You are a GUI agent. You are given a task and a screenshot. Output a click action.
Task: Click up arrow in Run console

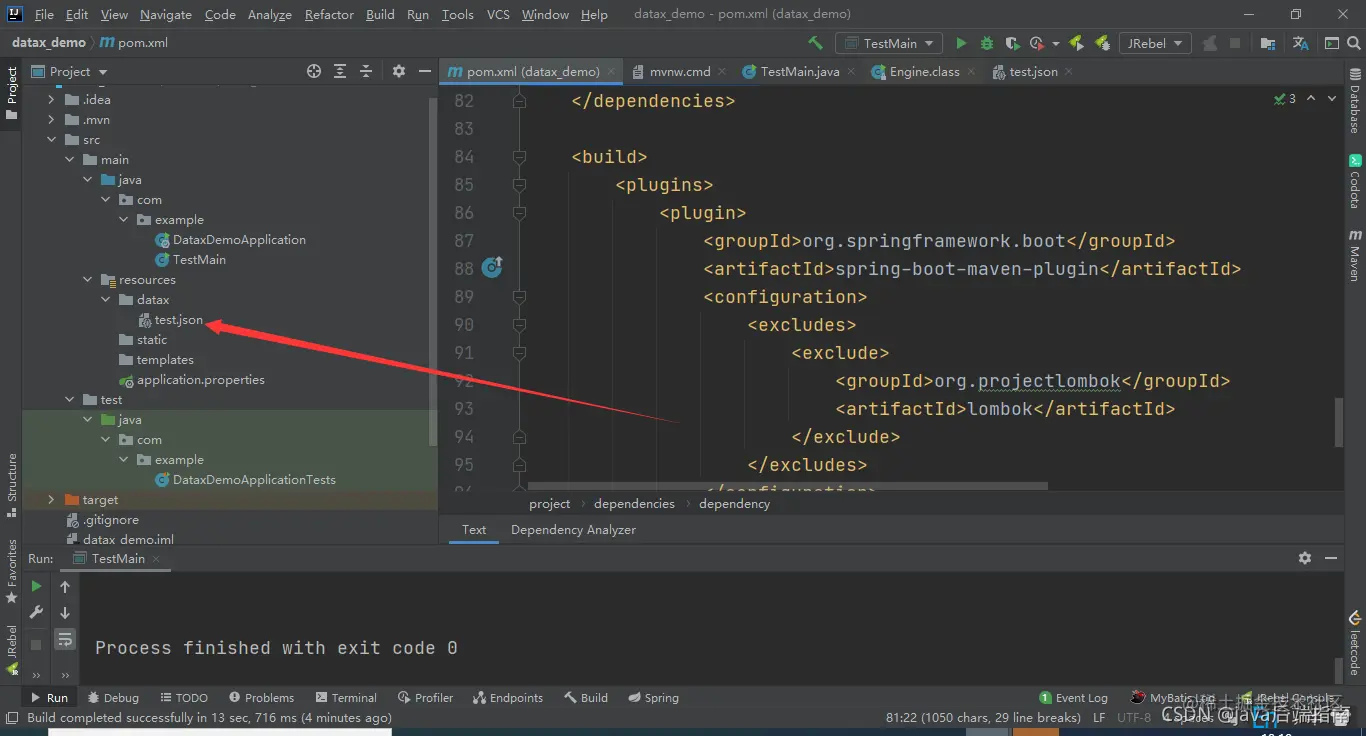[x=65, y=587]
